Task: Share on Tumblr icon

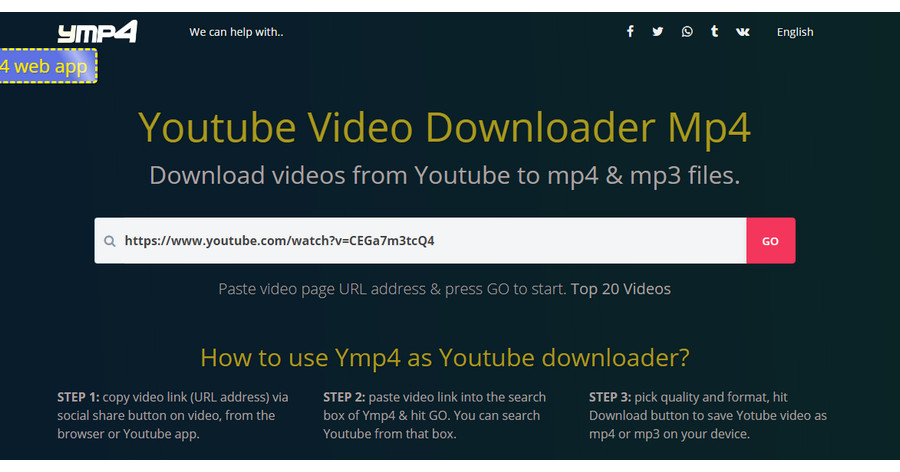Action: point(715,31)
